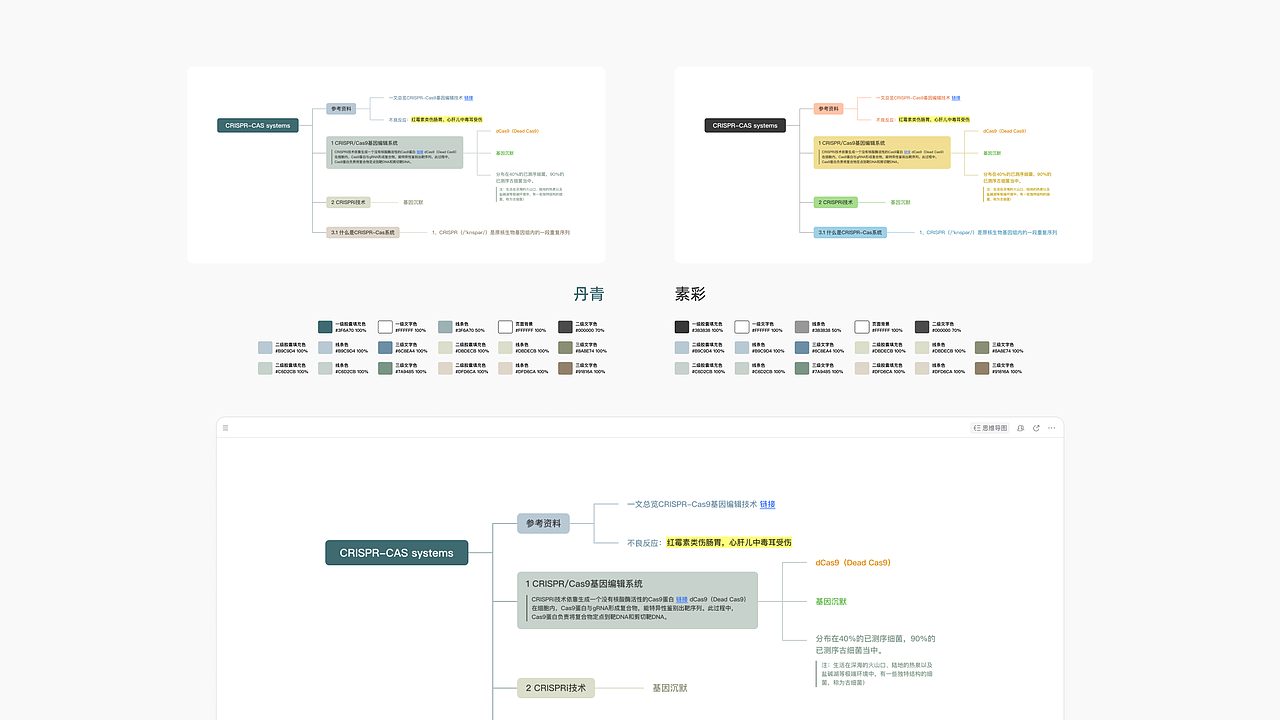Pick the #B9C9D4 二级胶囊填充色 swatch in the 丹青 palette
This screenshot has height=720, width=1280.
[265, 348]
